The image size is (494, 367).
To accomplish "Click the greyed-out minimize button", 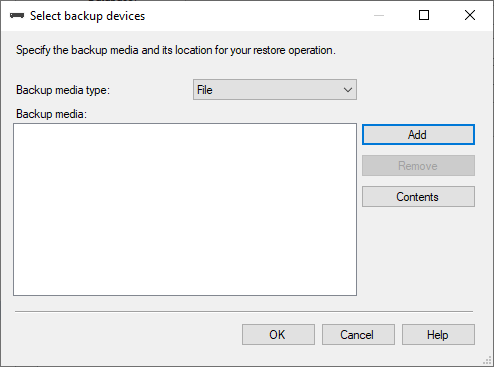I will pos(379,15).
